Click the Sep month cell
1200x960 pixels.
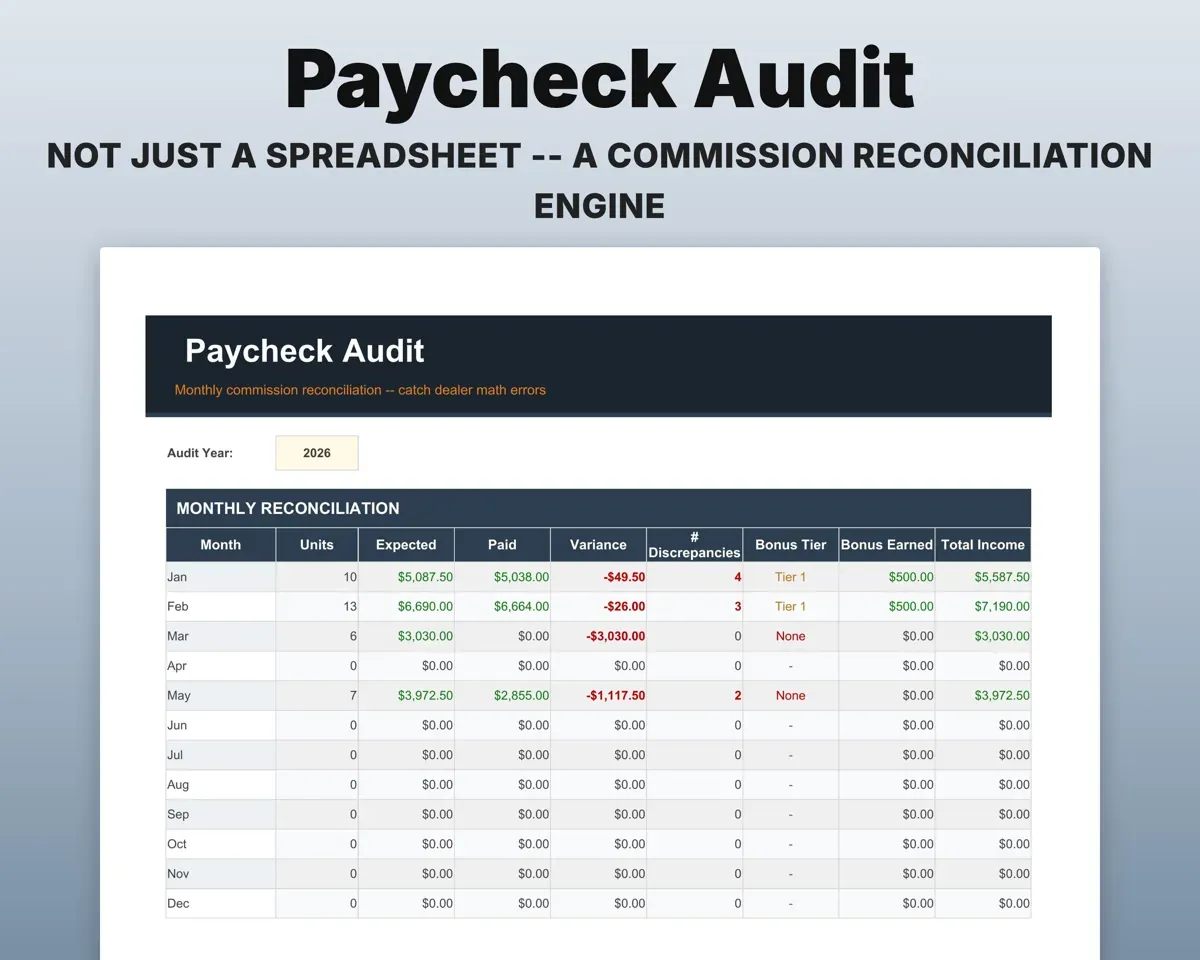221,814
